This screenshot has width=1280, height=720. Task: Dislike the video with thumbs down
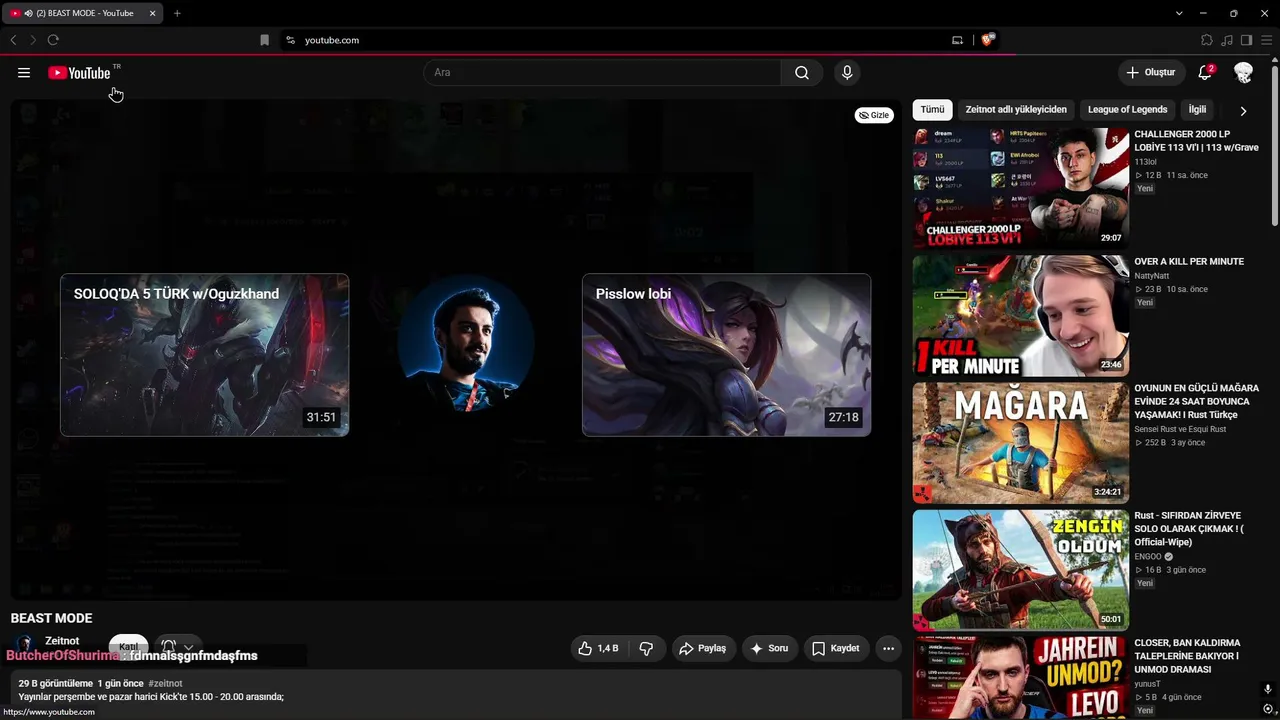pos(646,648)
